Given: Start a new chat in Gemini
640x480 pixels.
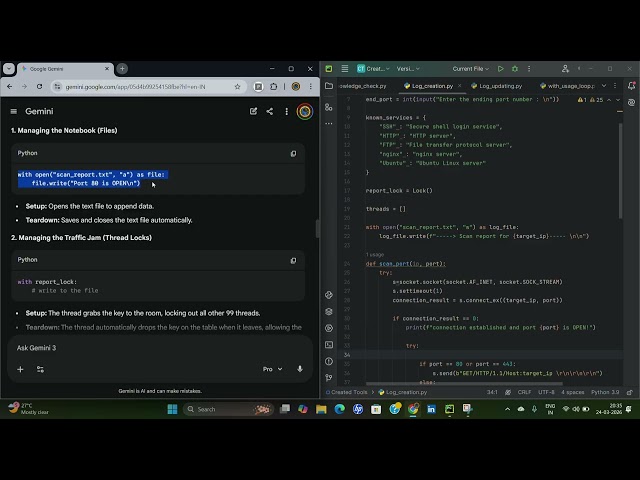Looking at the screenshot, I should pos(253,111).
